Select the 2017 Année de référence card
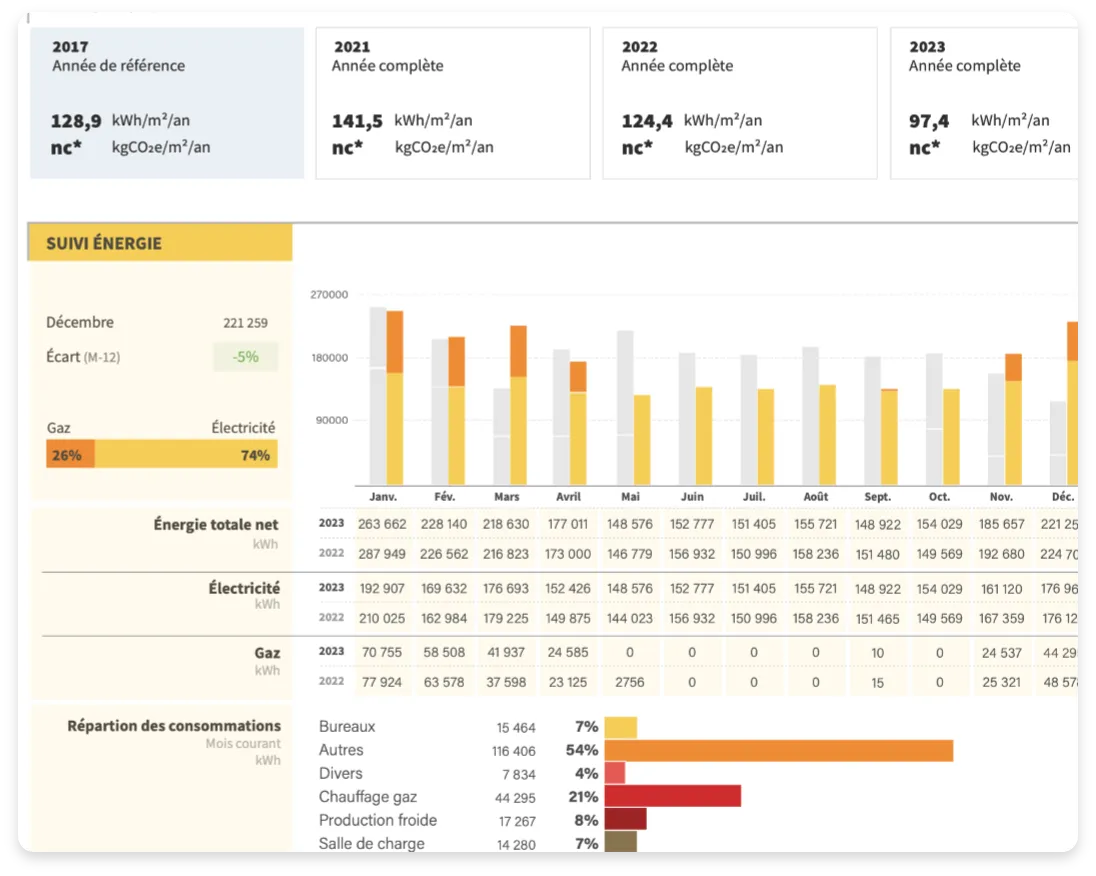 pos(166,103)
